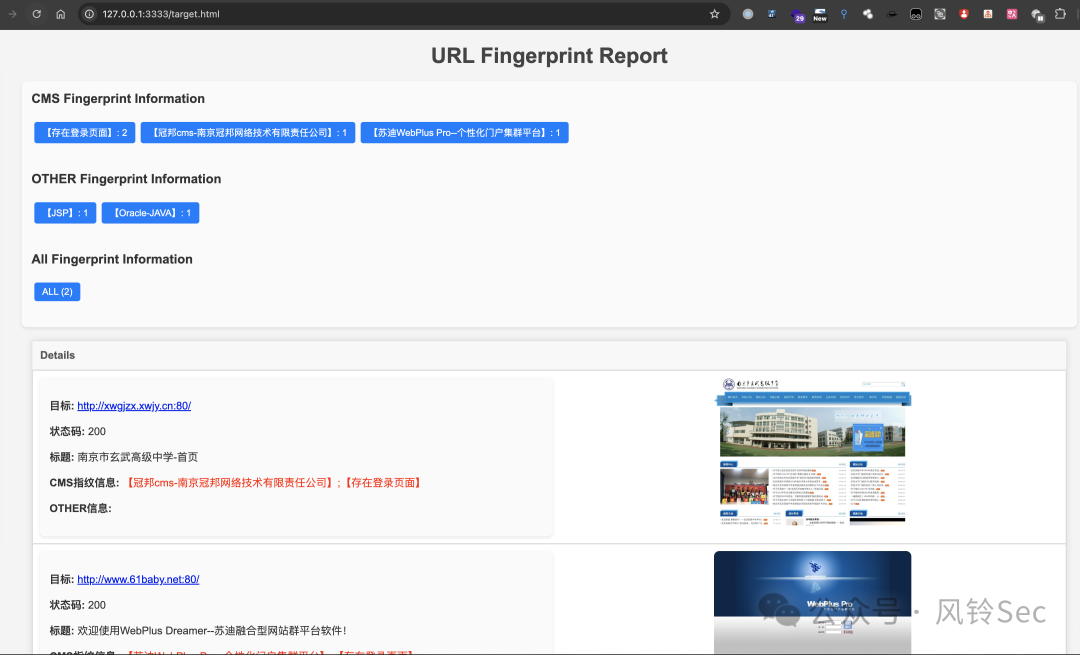Filter by 冠邦cms fingerprint tag
The height and width of the screenshot is (655, 1080).
click(x=248, y=132)
